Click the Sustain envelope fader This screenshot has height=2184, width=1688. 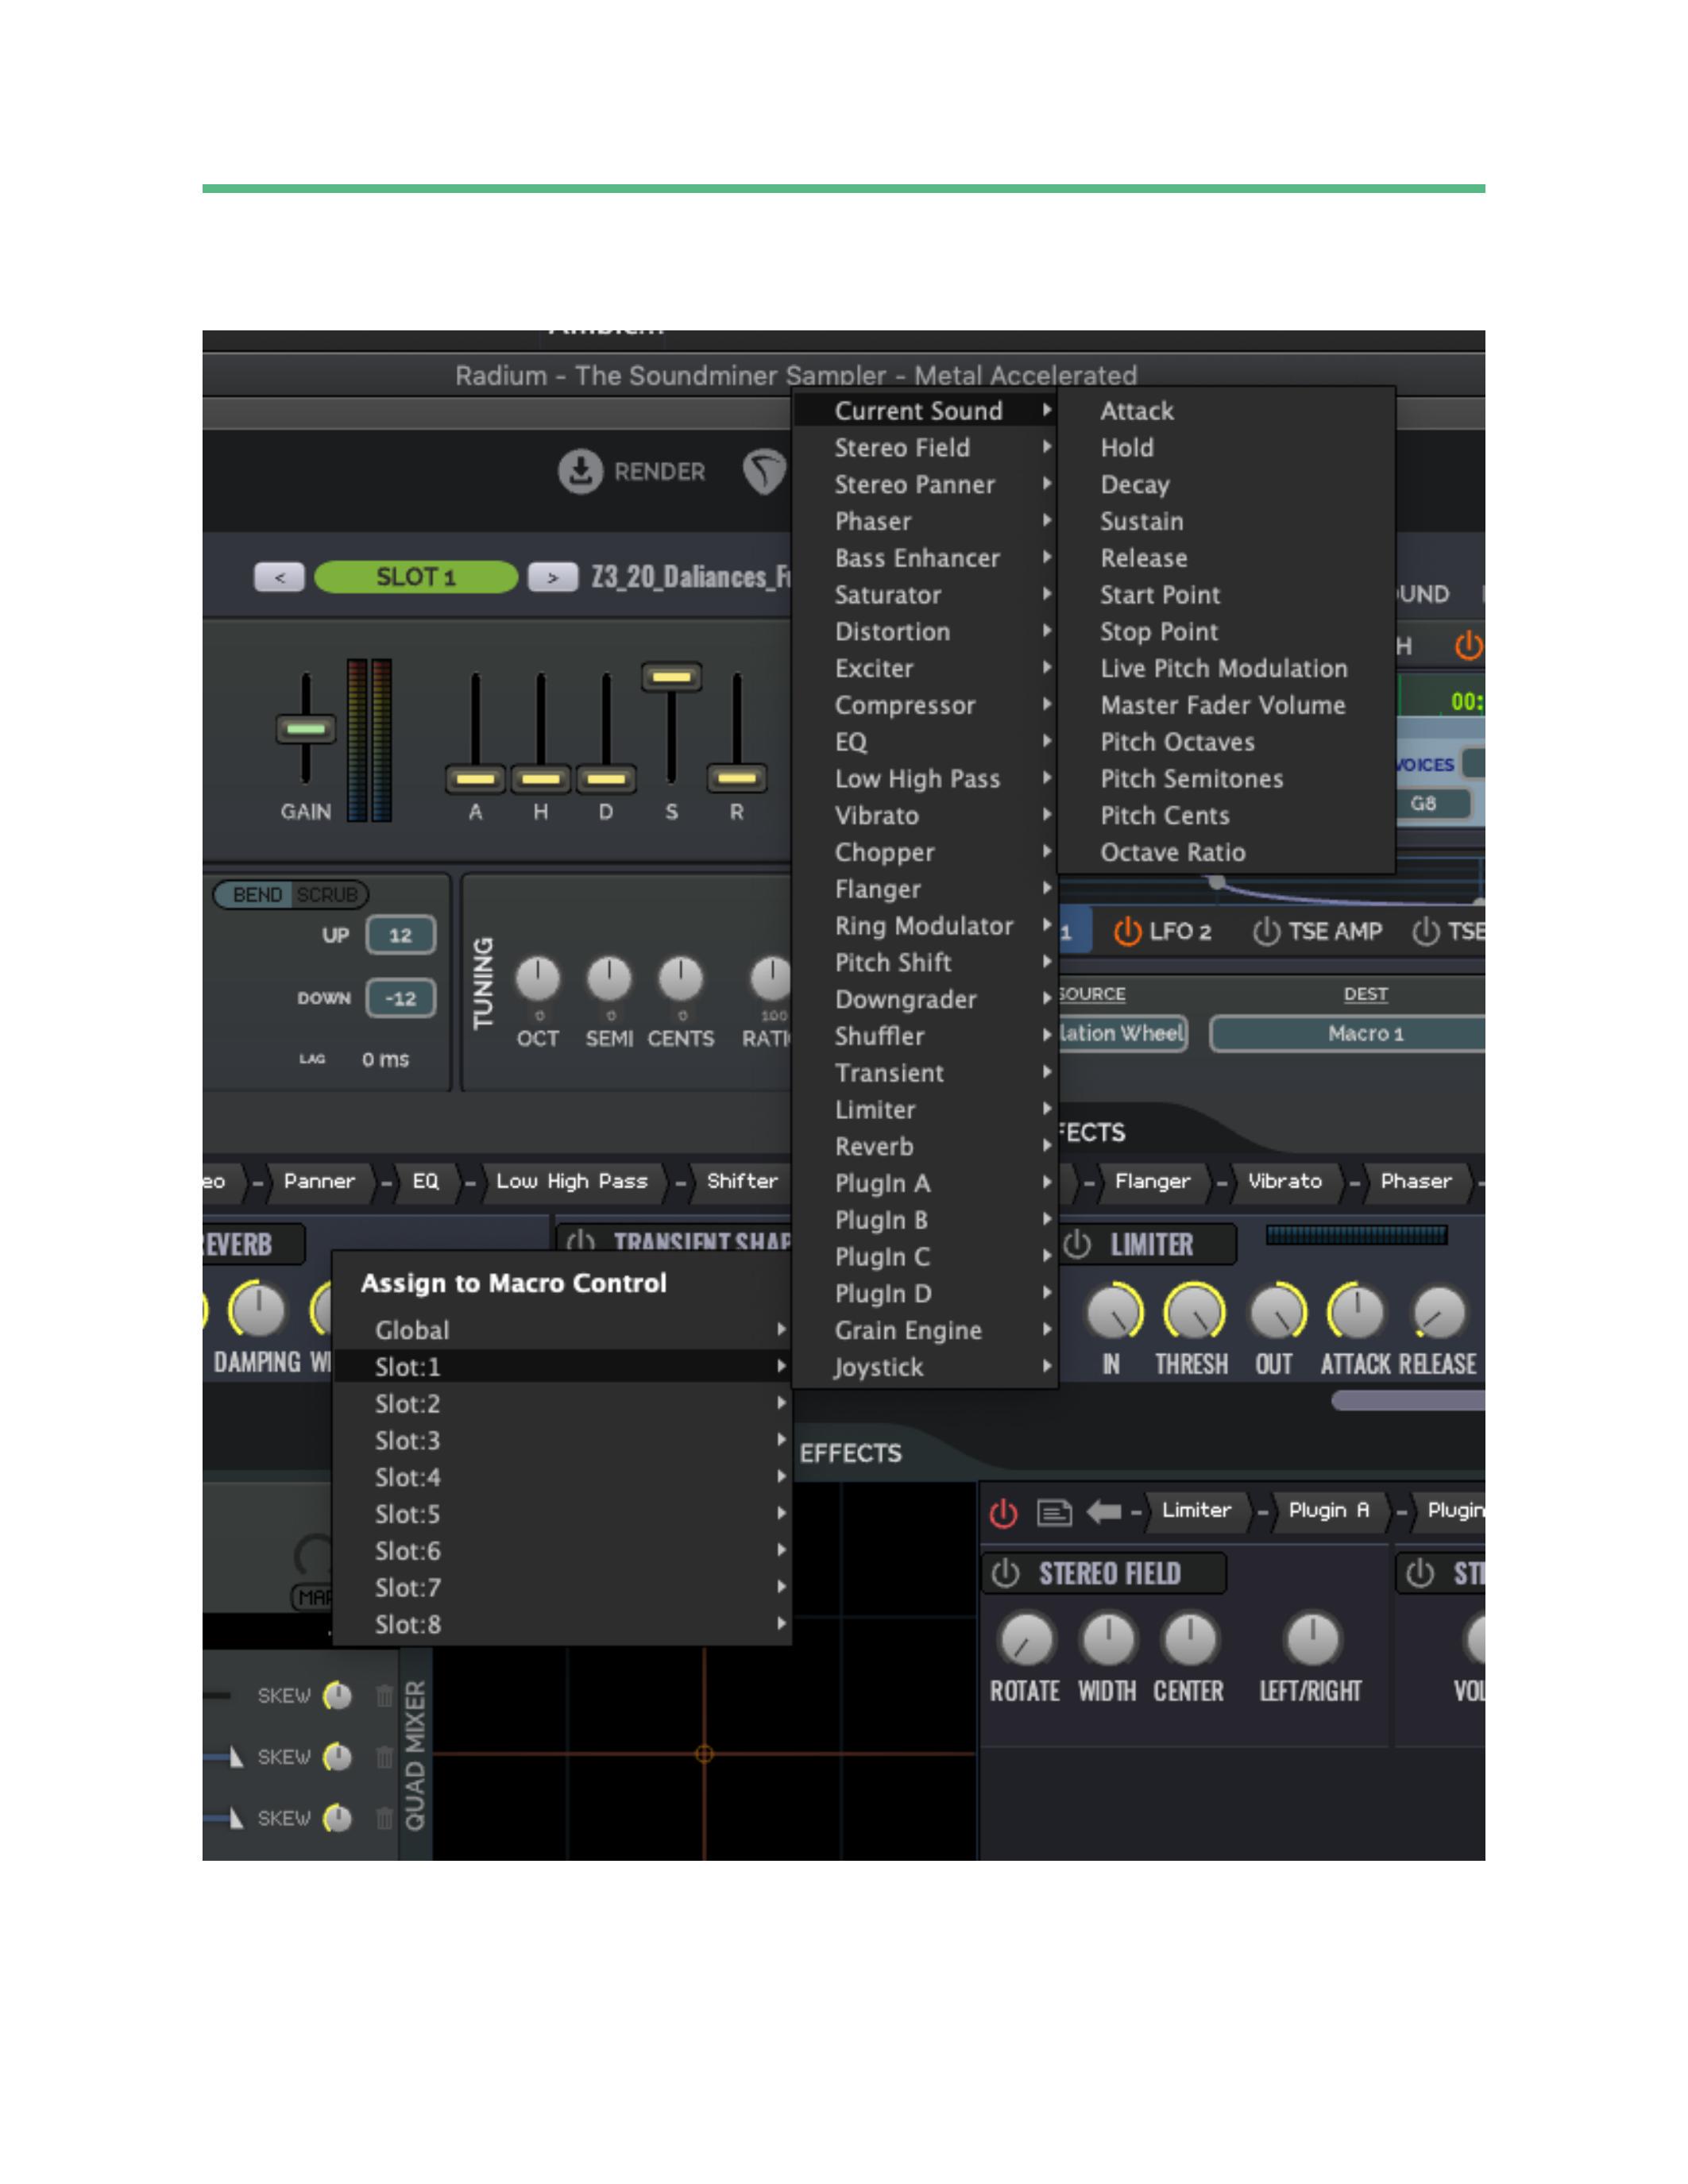coord(671,677)
